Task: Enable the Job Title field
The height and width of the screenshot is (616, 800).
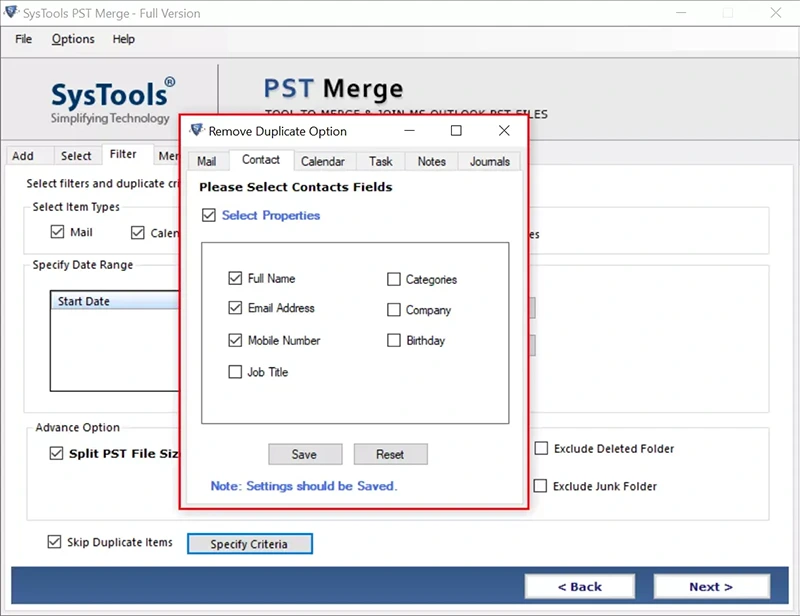Action: tap(235, 372)
